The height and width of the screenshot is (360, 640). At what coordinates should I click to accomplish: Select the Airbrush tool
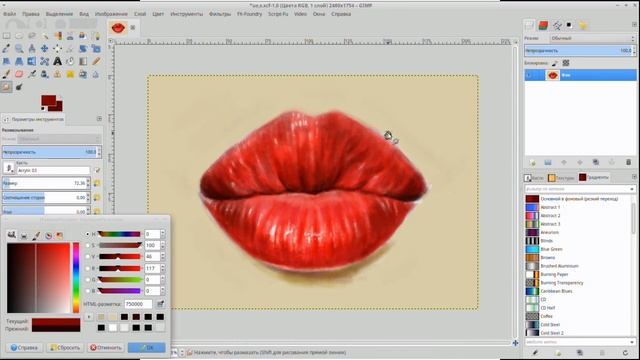[x=32, y=74]
